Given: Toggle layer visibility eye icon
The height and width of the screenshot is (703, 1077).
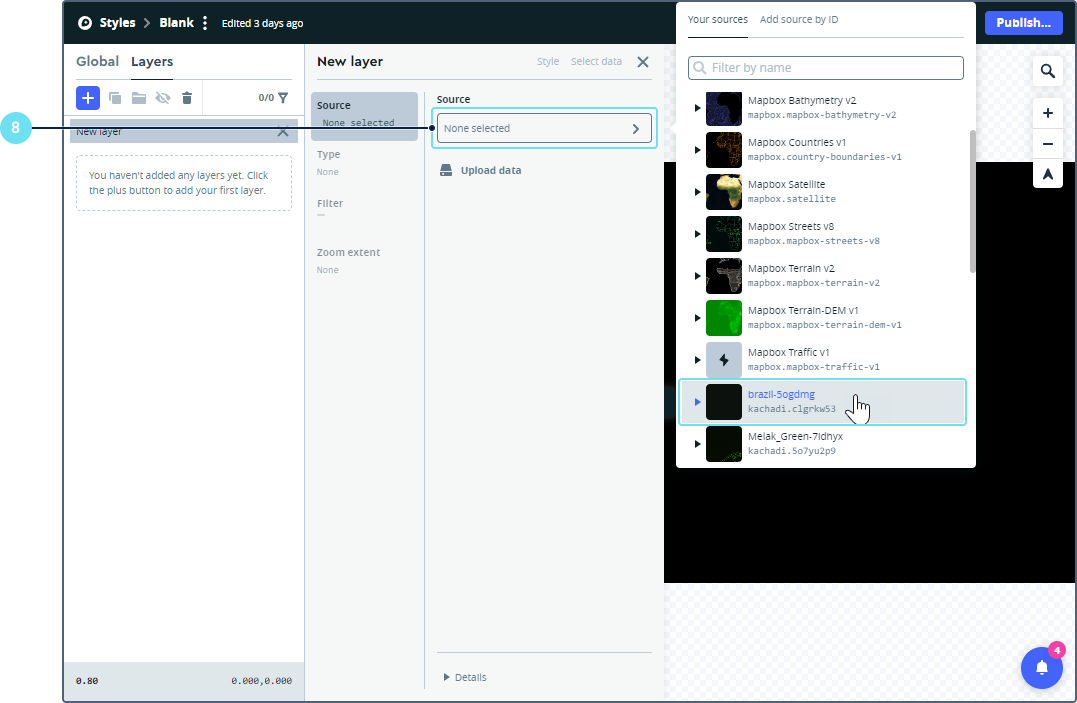Looking at the screenshot, I should click(x=163, y=98).
